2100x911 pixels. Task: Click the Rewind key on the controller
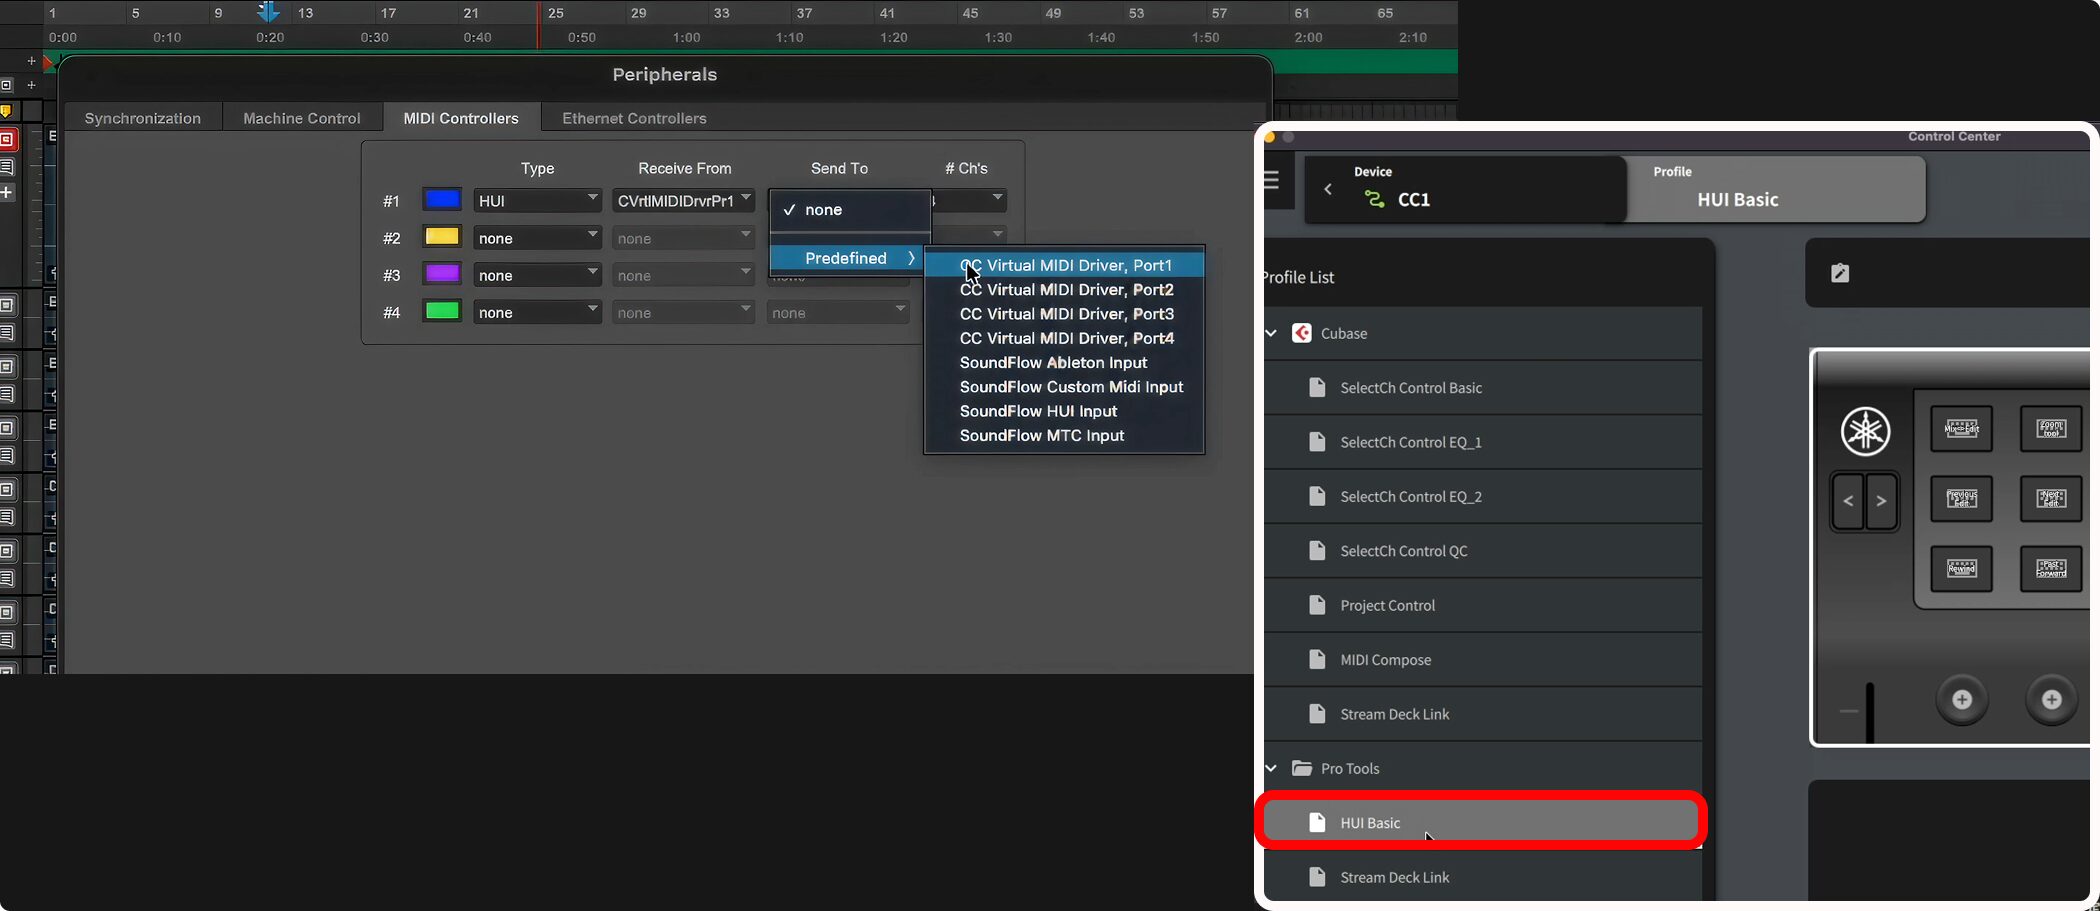(x=1961, y=569)
